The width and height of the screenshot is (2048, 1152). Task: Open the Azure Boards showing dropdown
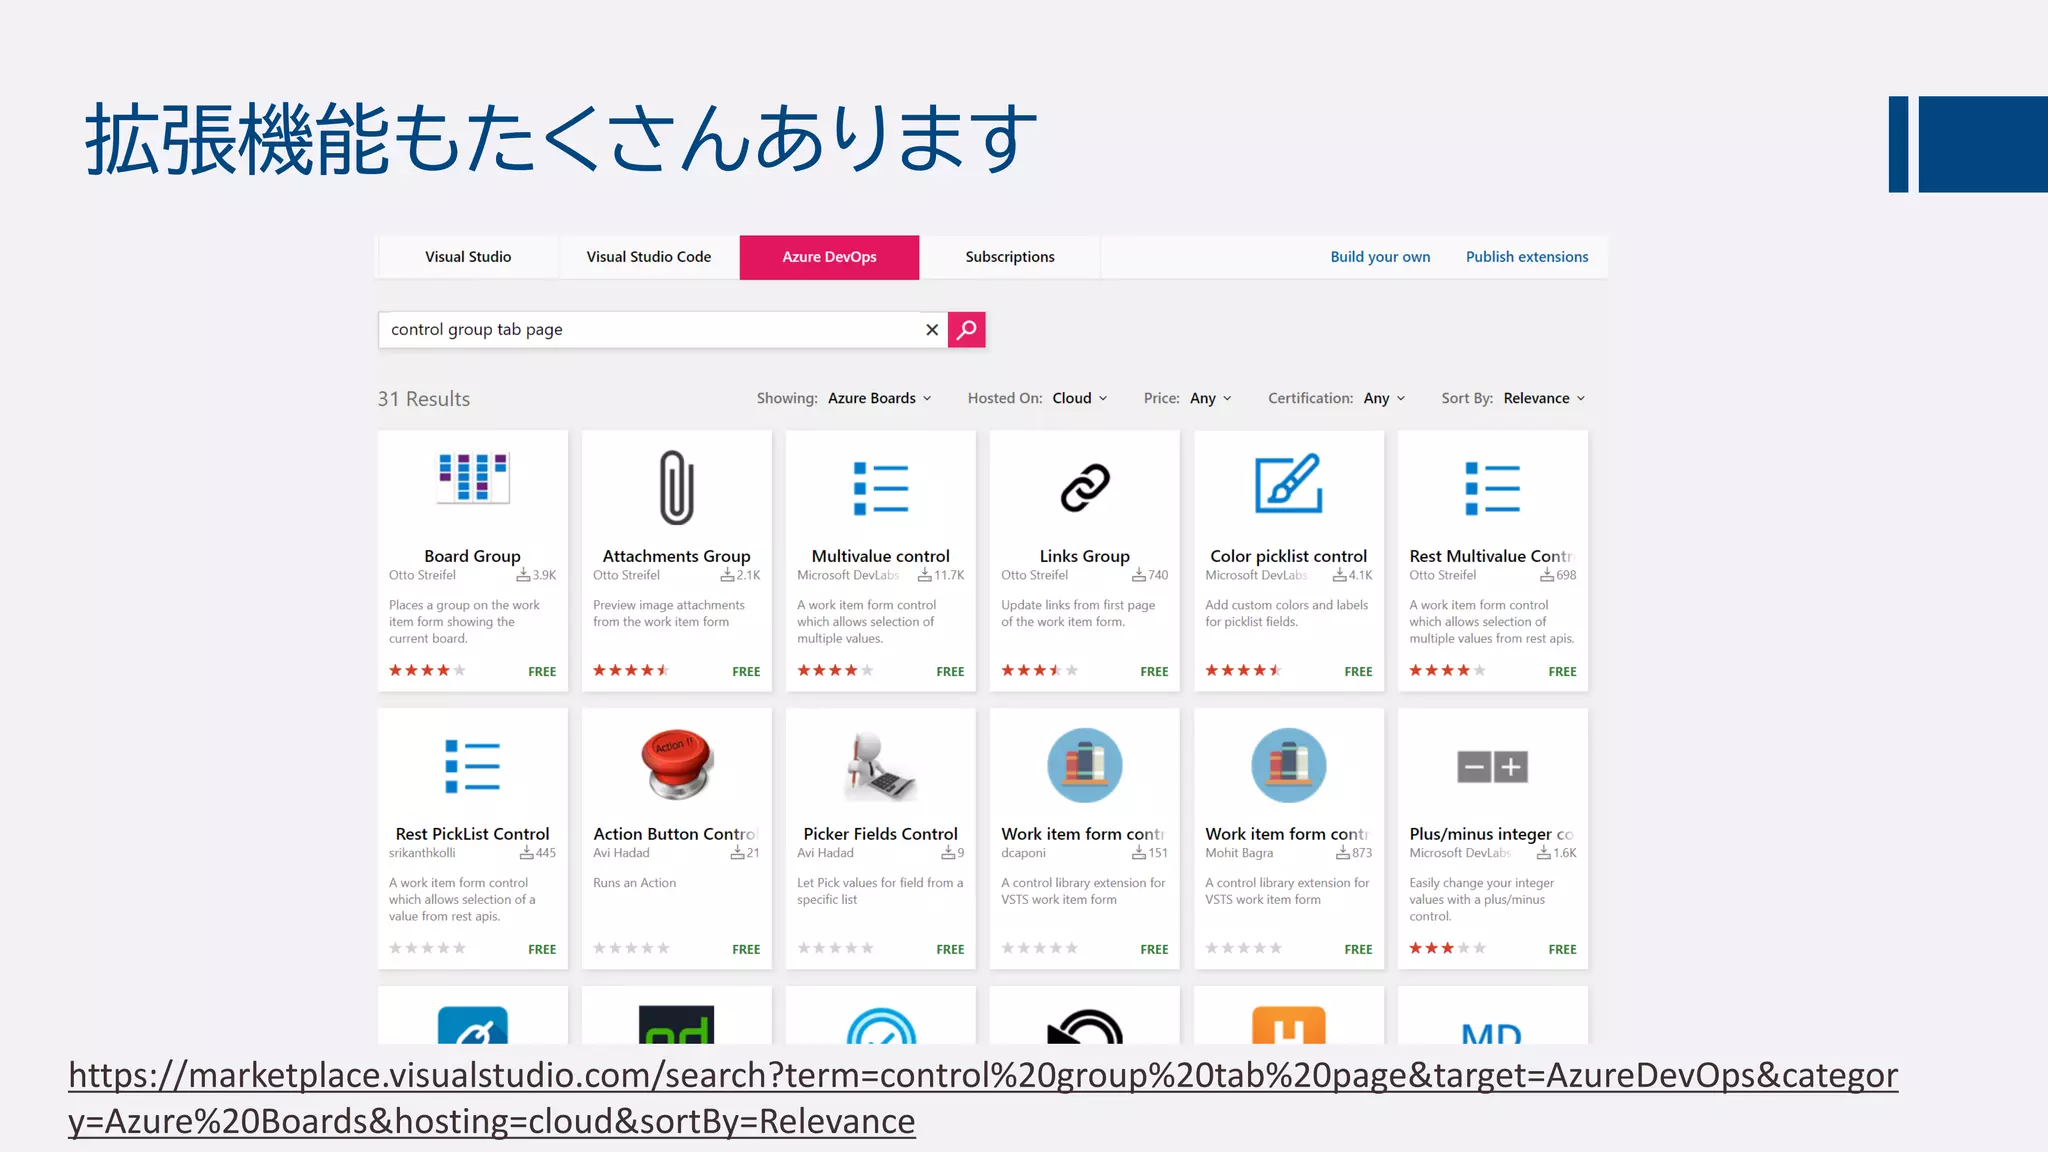880,398
